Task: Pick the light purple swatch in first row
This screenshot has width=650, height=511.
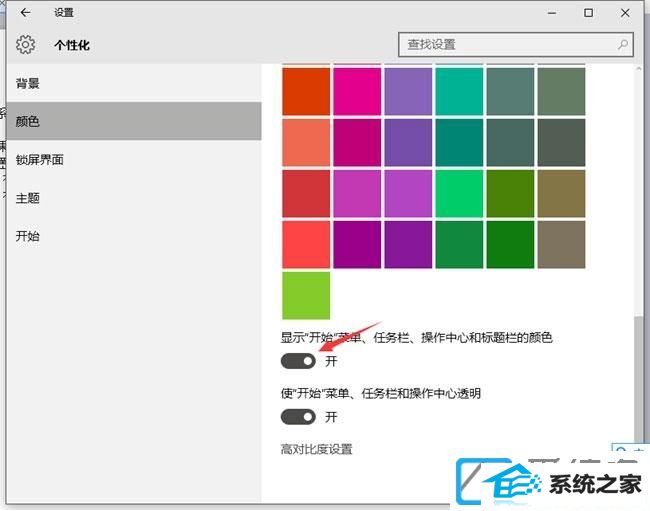Action: click(x=408, y=92)
